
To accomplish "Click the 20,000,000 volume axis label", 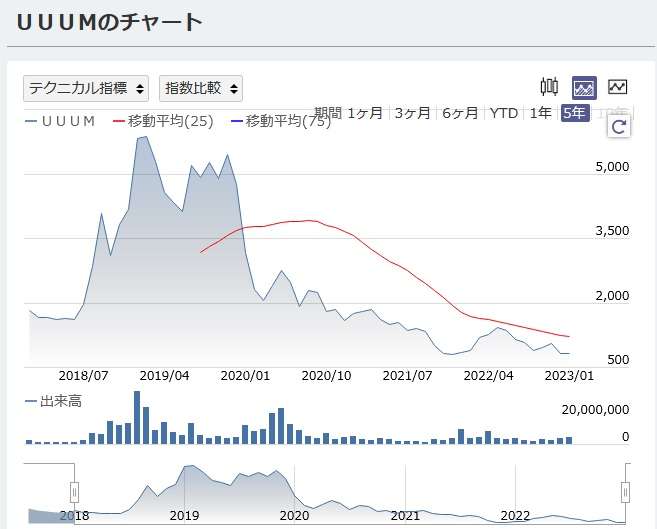I will tap(595, 410).
